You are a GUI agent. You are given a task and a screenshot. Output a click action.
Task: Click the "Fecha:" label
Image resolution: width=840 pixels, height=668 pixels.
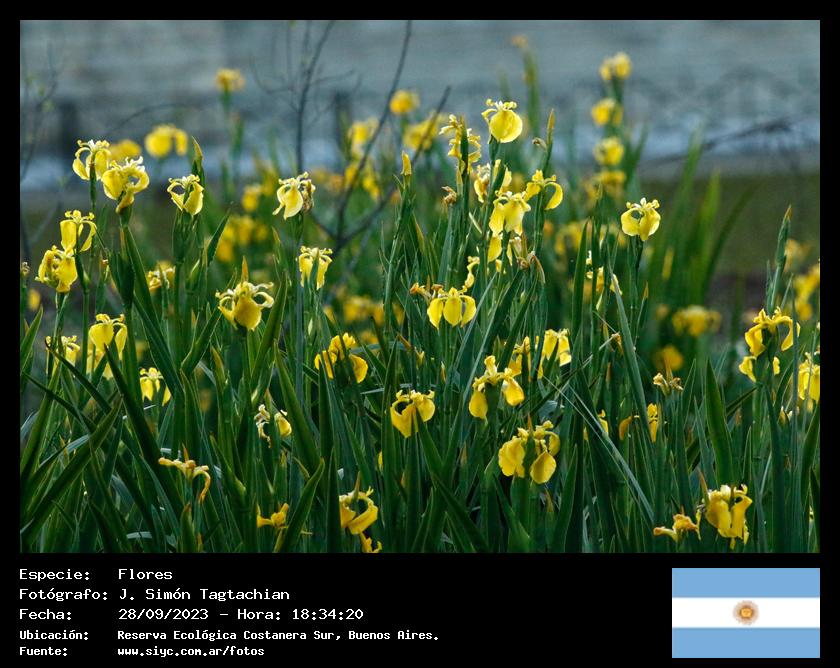pyautogui.click(x=46, y=614)
